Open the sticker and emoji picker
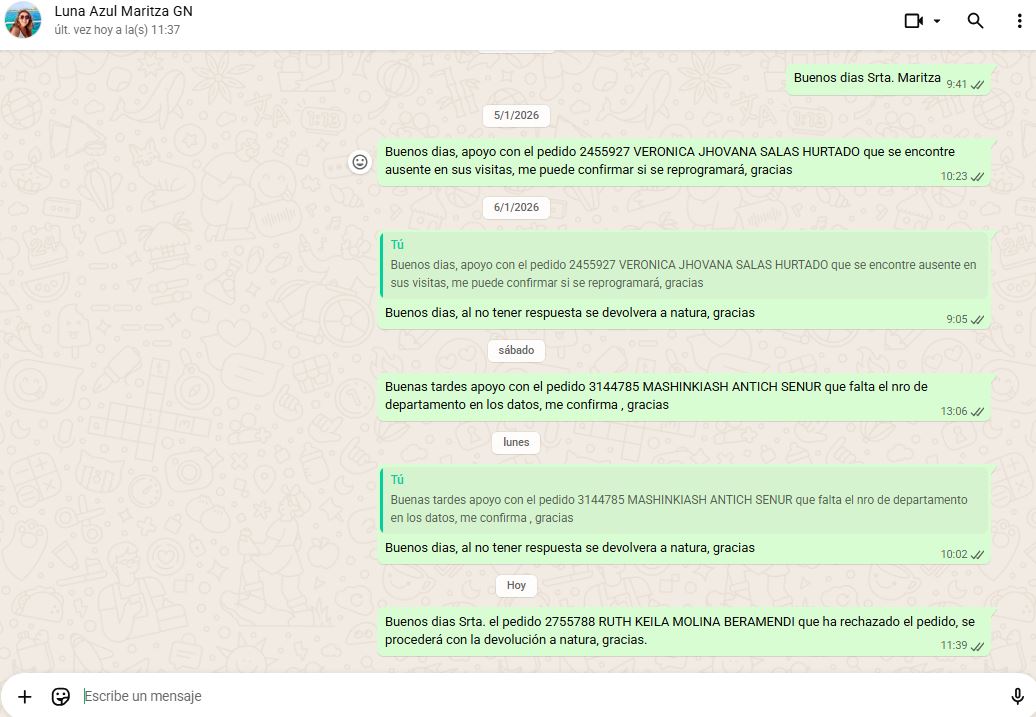The width and height of the screenshot is (1036, 717). tap(61, 696)
